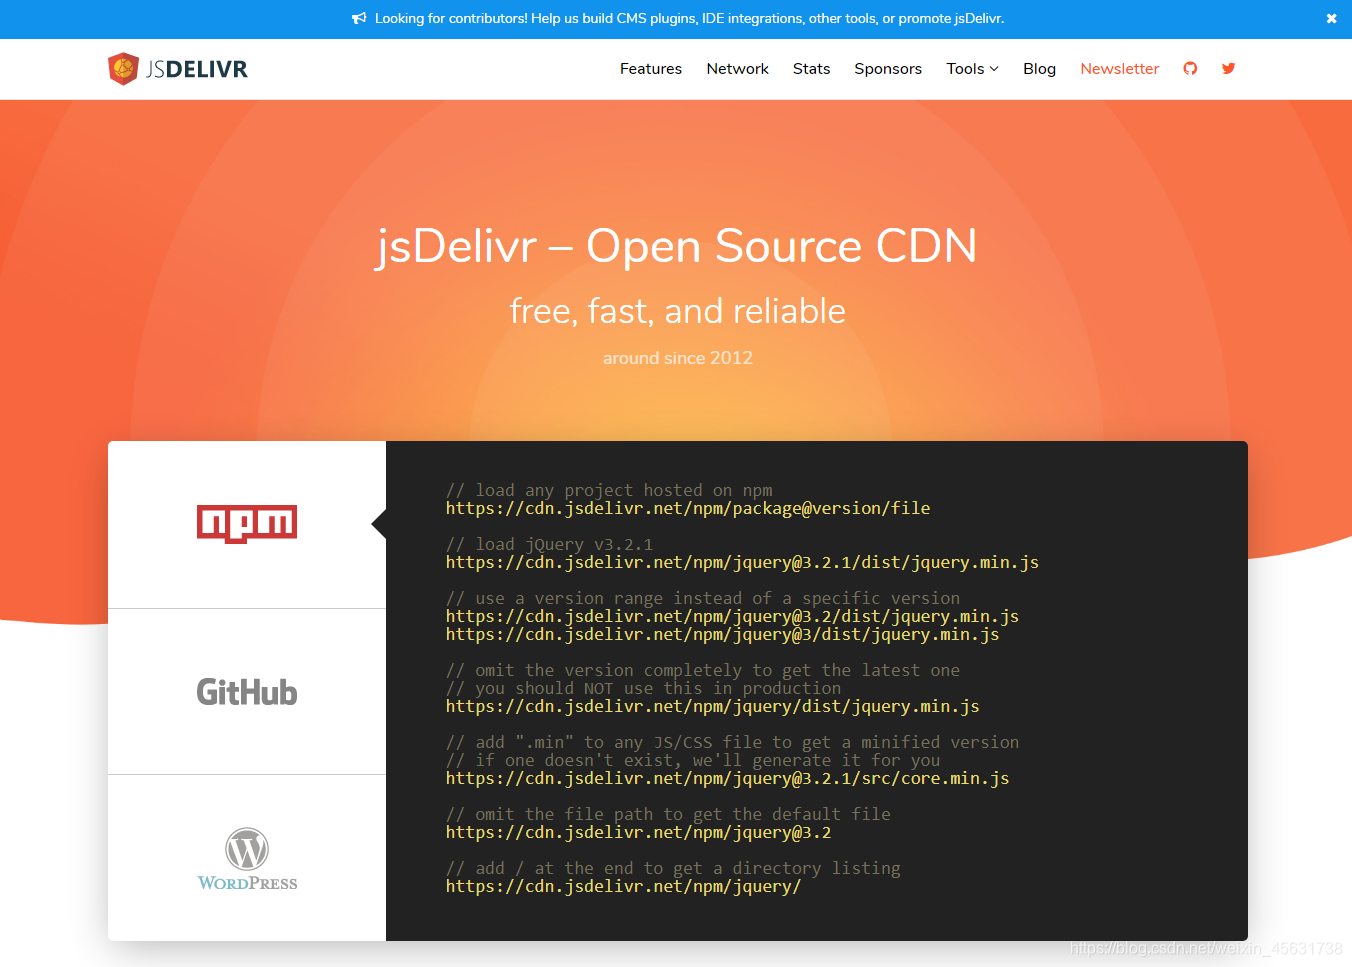This screenshot has height=967, width=1352.
Task: Click jquery@3.2.1/dist/jquery.min.js URL
Action: (742, 563)
